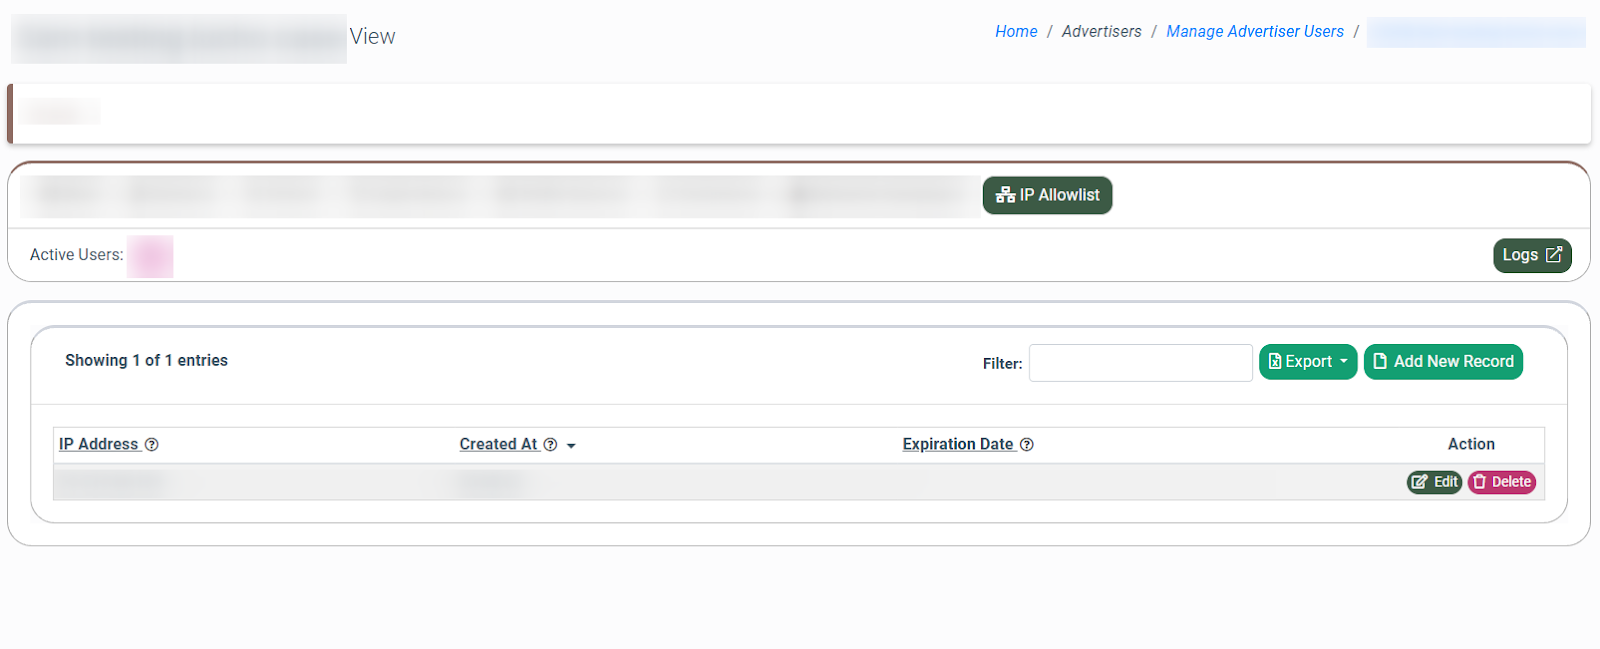Sort by Expiration Date column header
This screenshot has height=649, width=1600.
(x=957, y=444)
